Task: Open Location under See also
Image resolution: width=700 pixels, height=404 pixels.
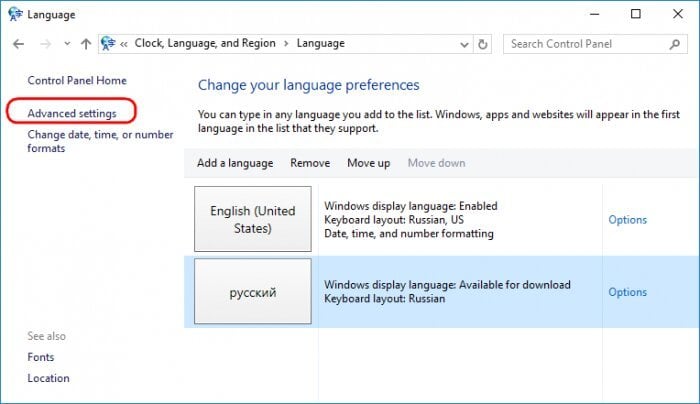Action: pos(49,378)
